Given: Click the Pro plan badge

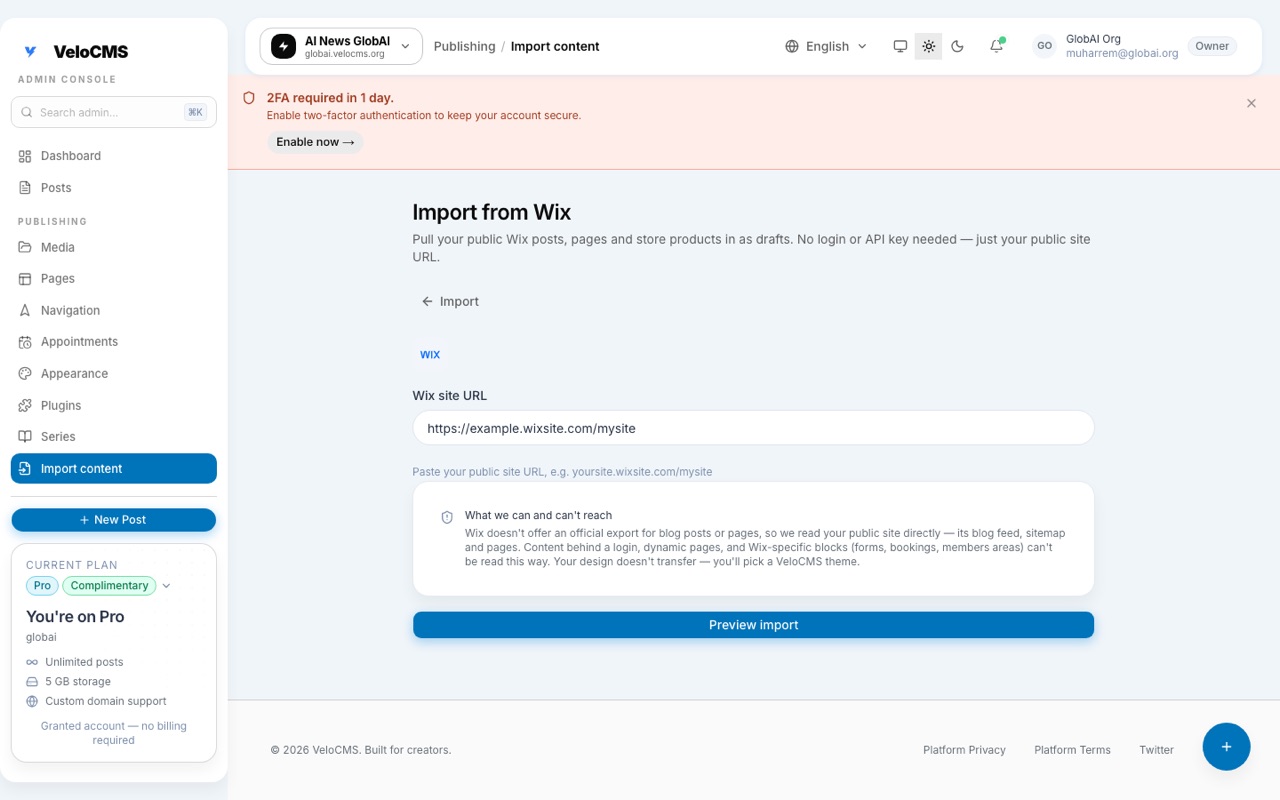Looking at the screenshot, I should coord(42,586).
